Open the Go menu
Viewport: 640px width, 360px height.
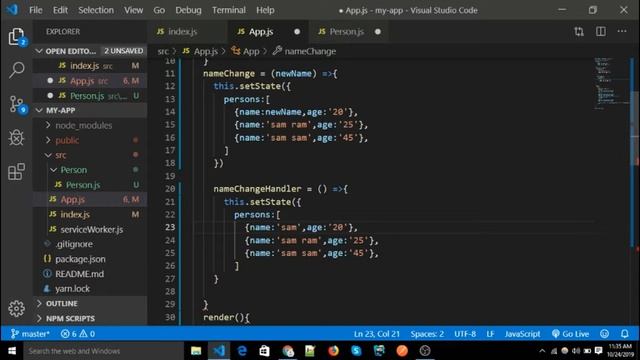(x=159, y=10)
